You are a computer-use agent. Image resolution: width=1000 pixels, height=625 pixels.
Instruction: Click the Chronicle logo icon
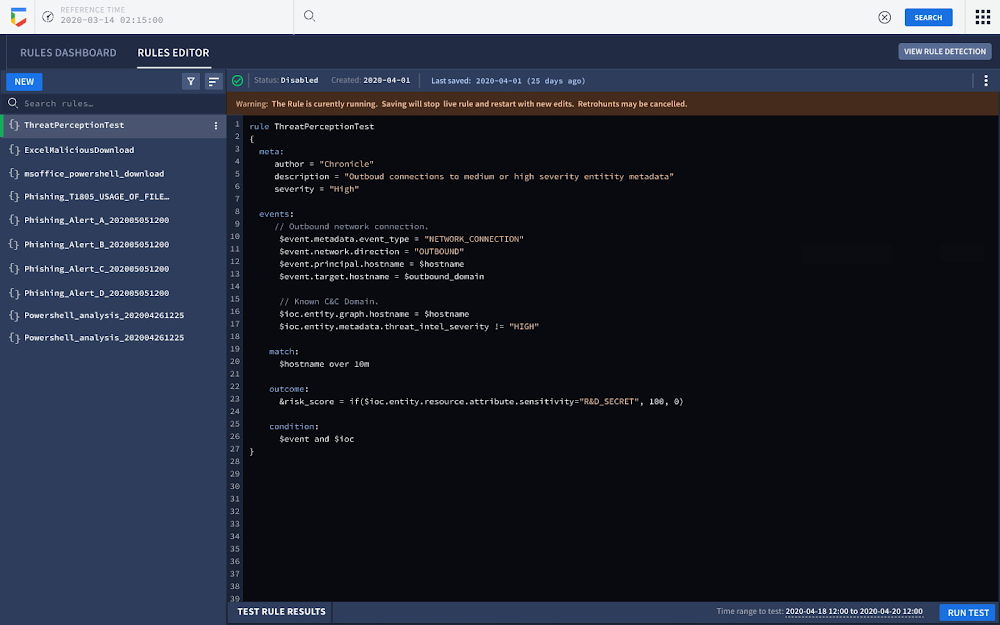pyautogui.click(x=17, y=17)
